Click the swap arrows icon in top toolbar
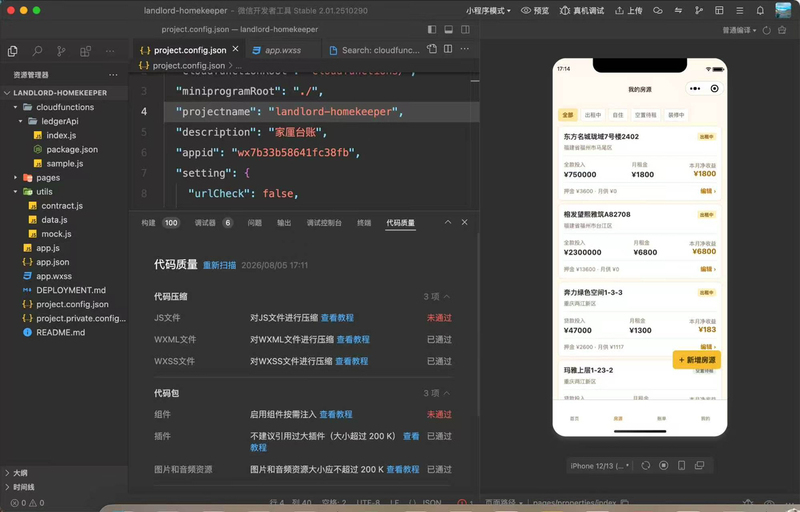Viewport: 800px width, 512px height. (x=678, y=11)
